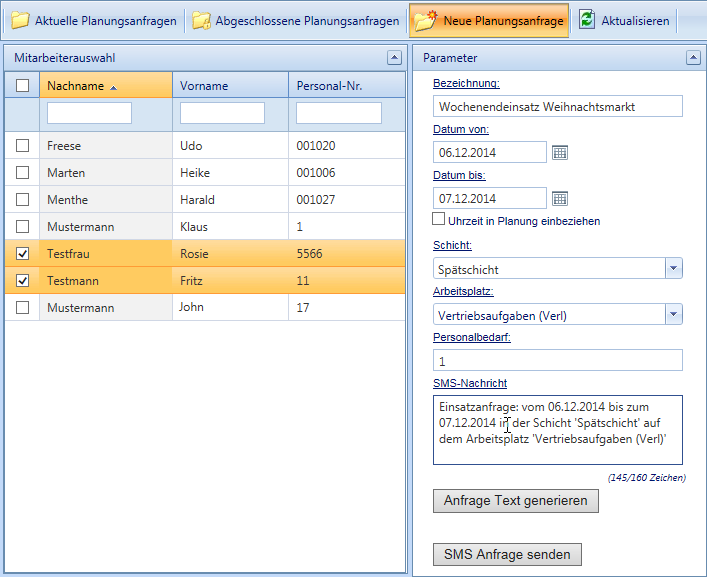Click the Datum bis field 07.12.2014
Image resolution: width=707 pixels, height=577 pixels.
pos(490,198)
